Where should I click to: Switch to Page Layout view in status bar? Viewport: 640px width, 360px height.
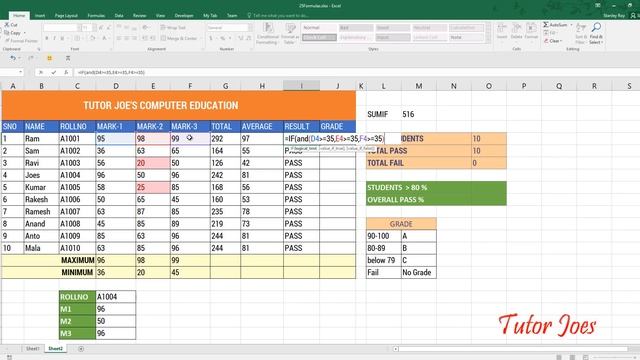tap(572, 357)
